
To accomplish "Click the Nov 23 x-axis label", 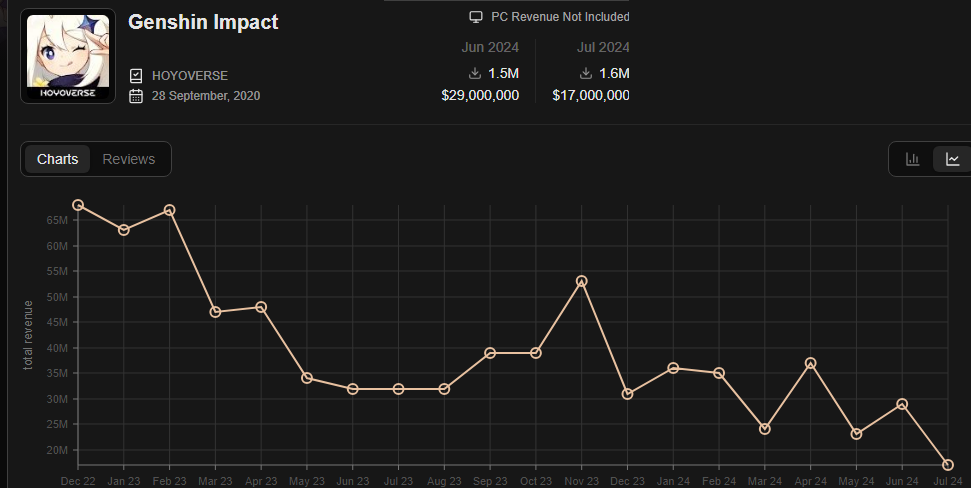I will [x=582, y=481].
